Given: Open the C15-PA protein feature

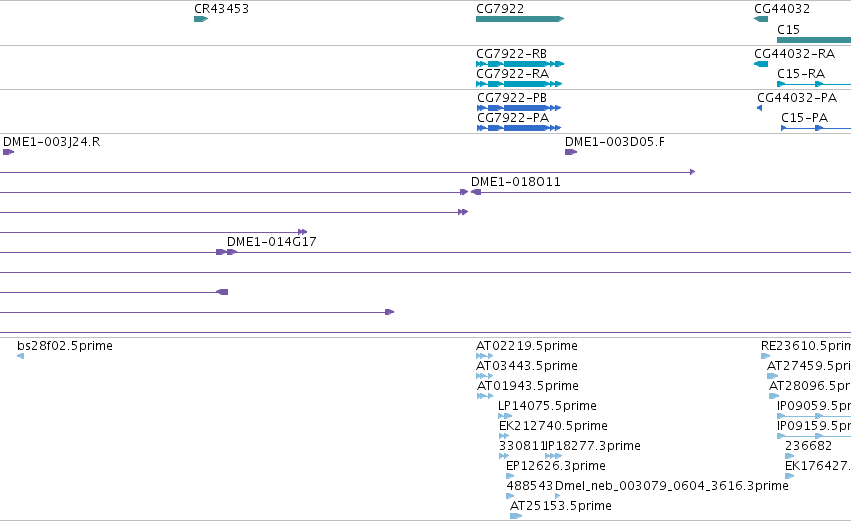Looking at the screenshot, I should point(816,128).
